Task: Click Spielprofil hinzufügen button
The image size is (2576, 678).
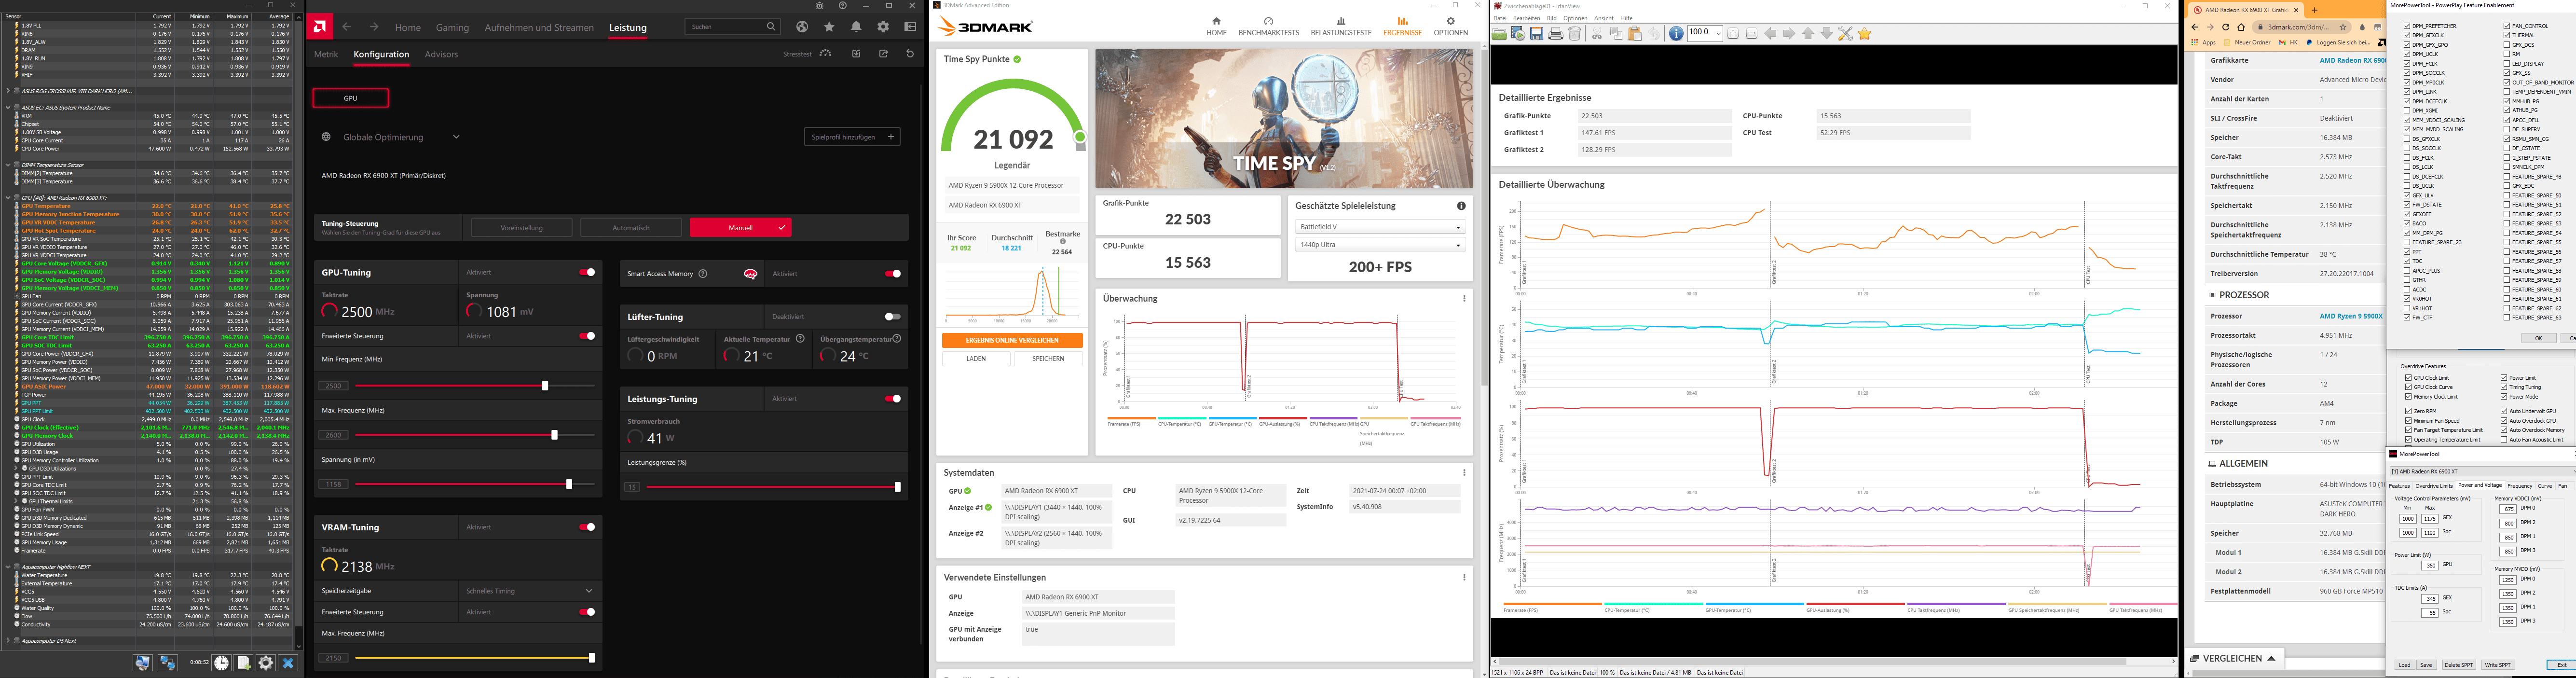Action: point(852,137)
